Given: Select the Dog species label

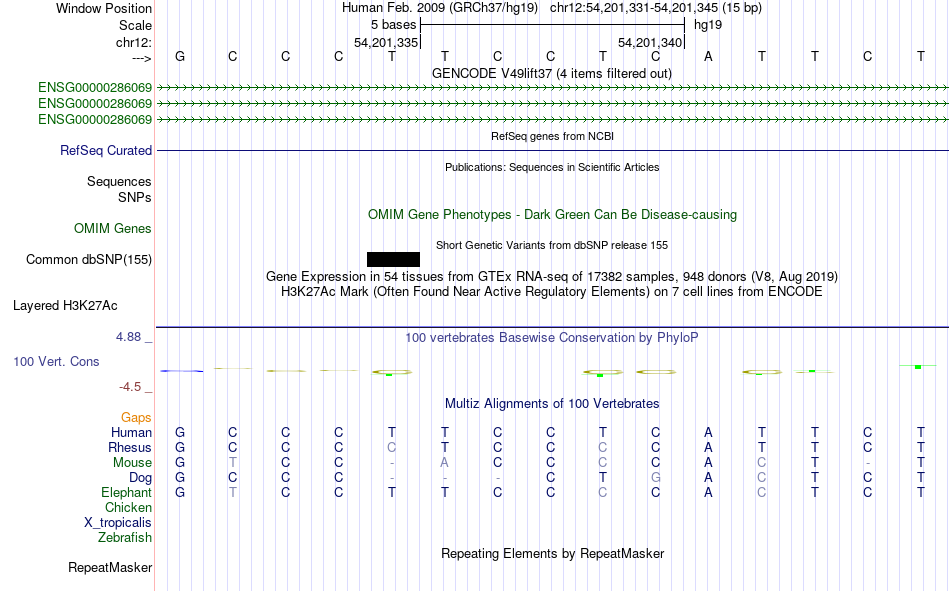Looking at the screenshot, I should point(141,478).
